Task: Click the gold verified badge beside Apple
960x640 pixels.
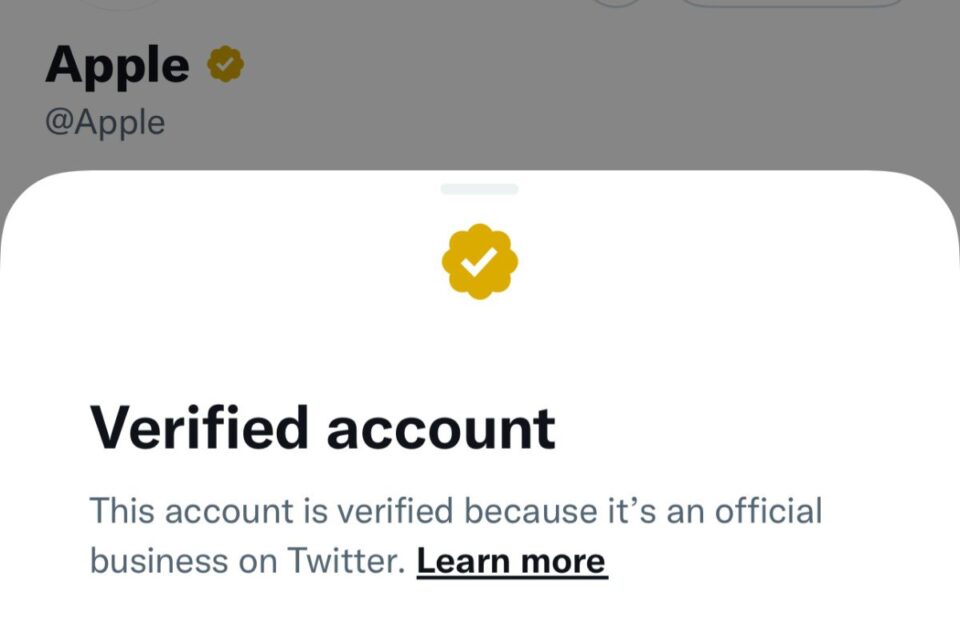Action: (x=225, y=66)
